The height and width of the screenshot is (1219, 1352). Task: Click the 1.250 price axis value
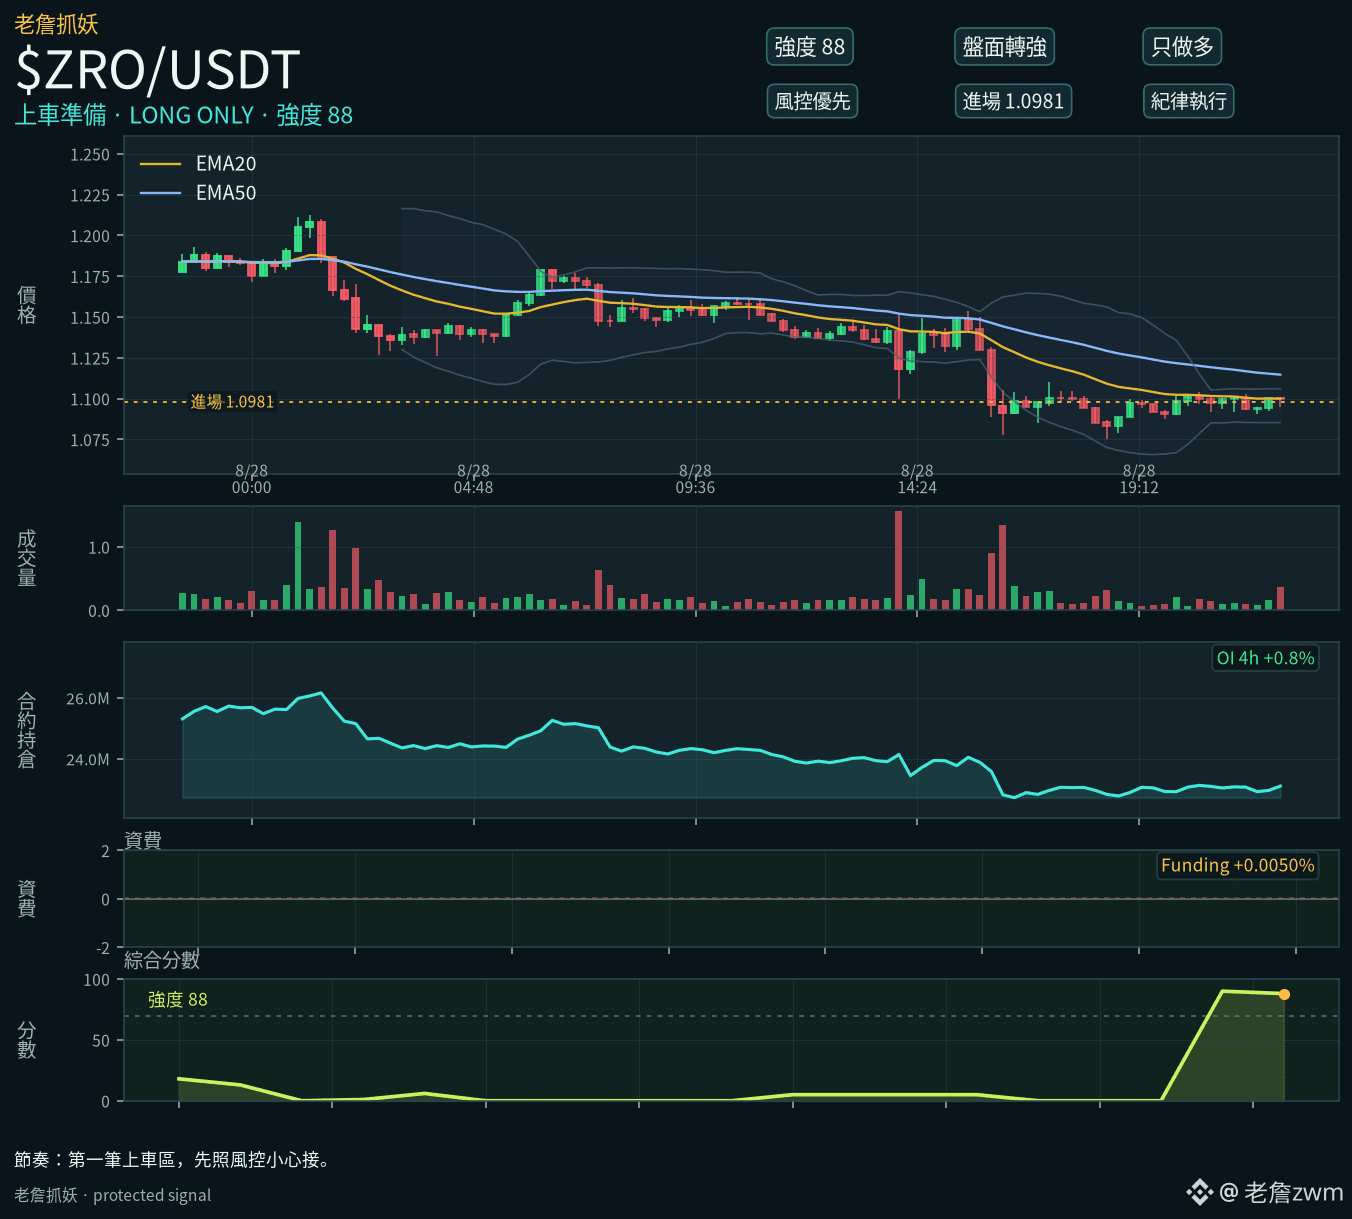pyautogui.click(x=90, y=155)
